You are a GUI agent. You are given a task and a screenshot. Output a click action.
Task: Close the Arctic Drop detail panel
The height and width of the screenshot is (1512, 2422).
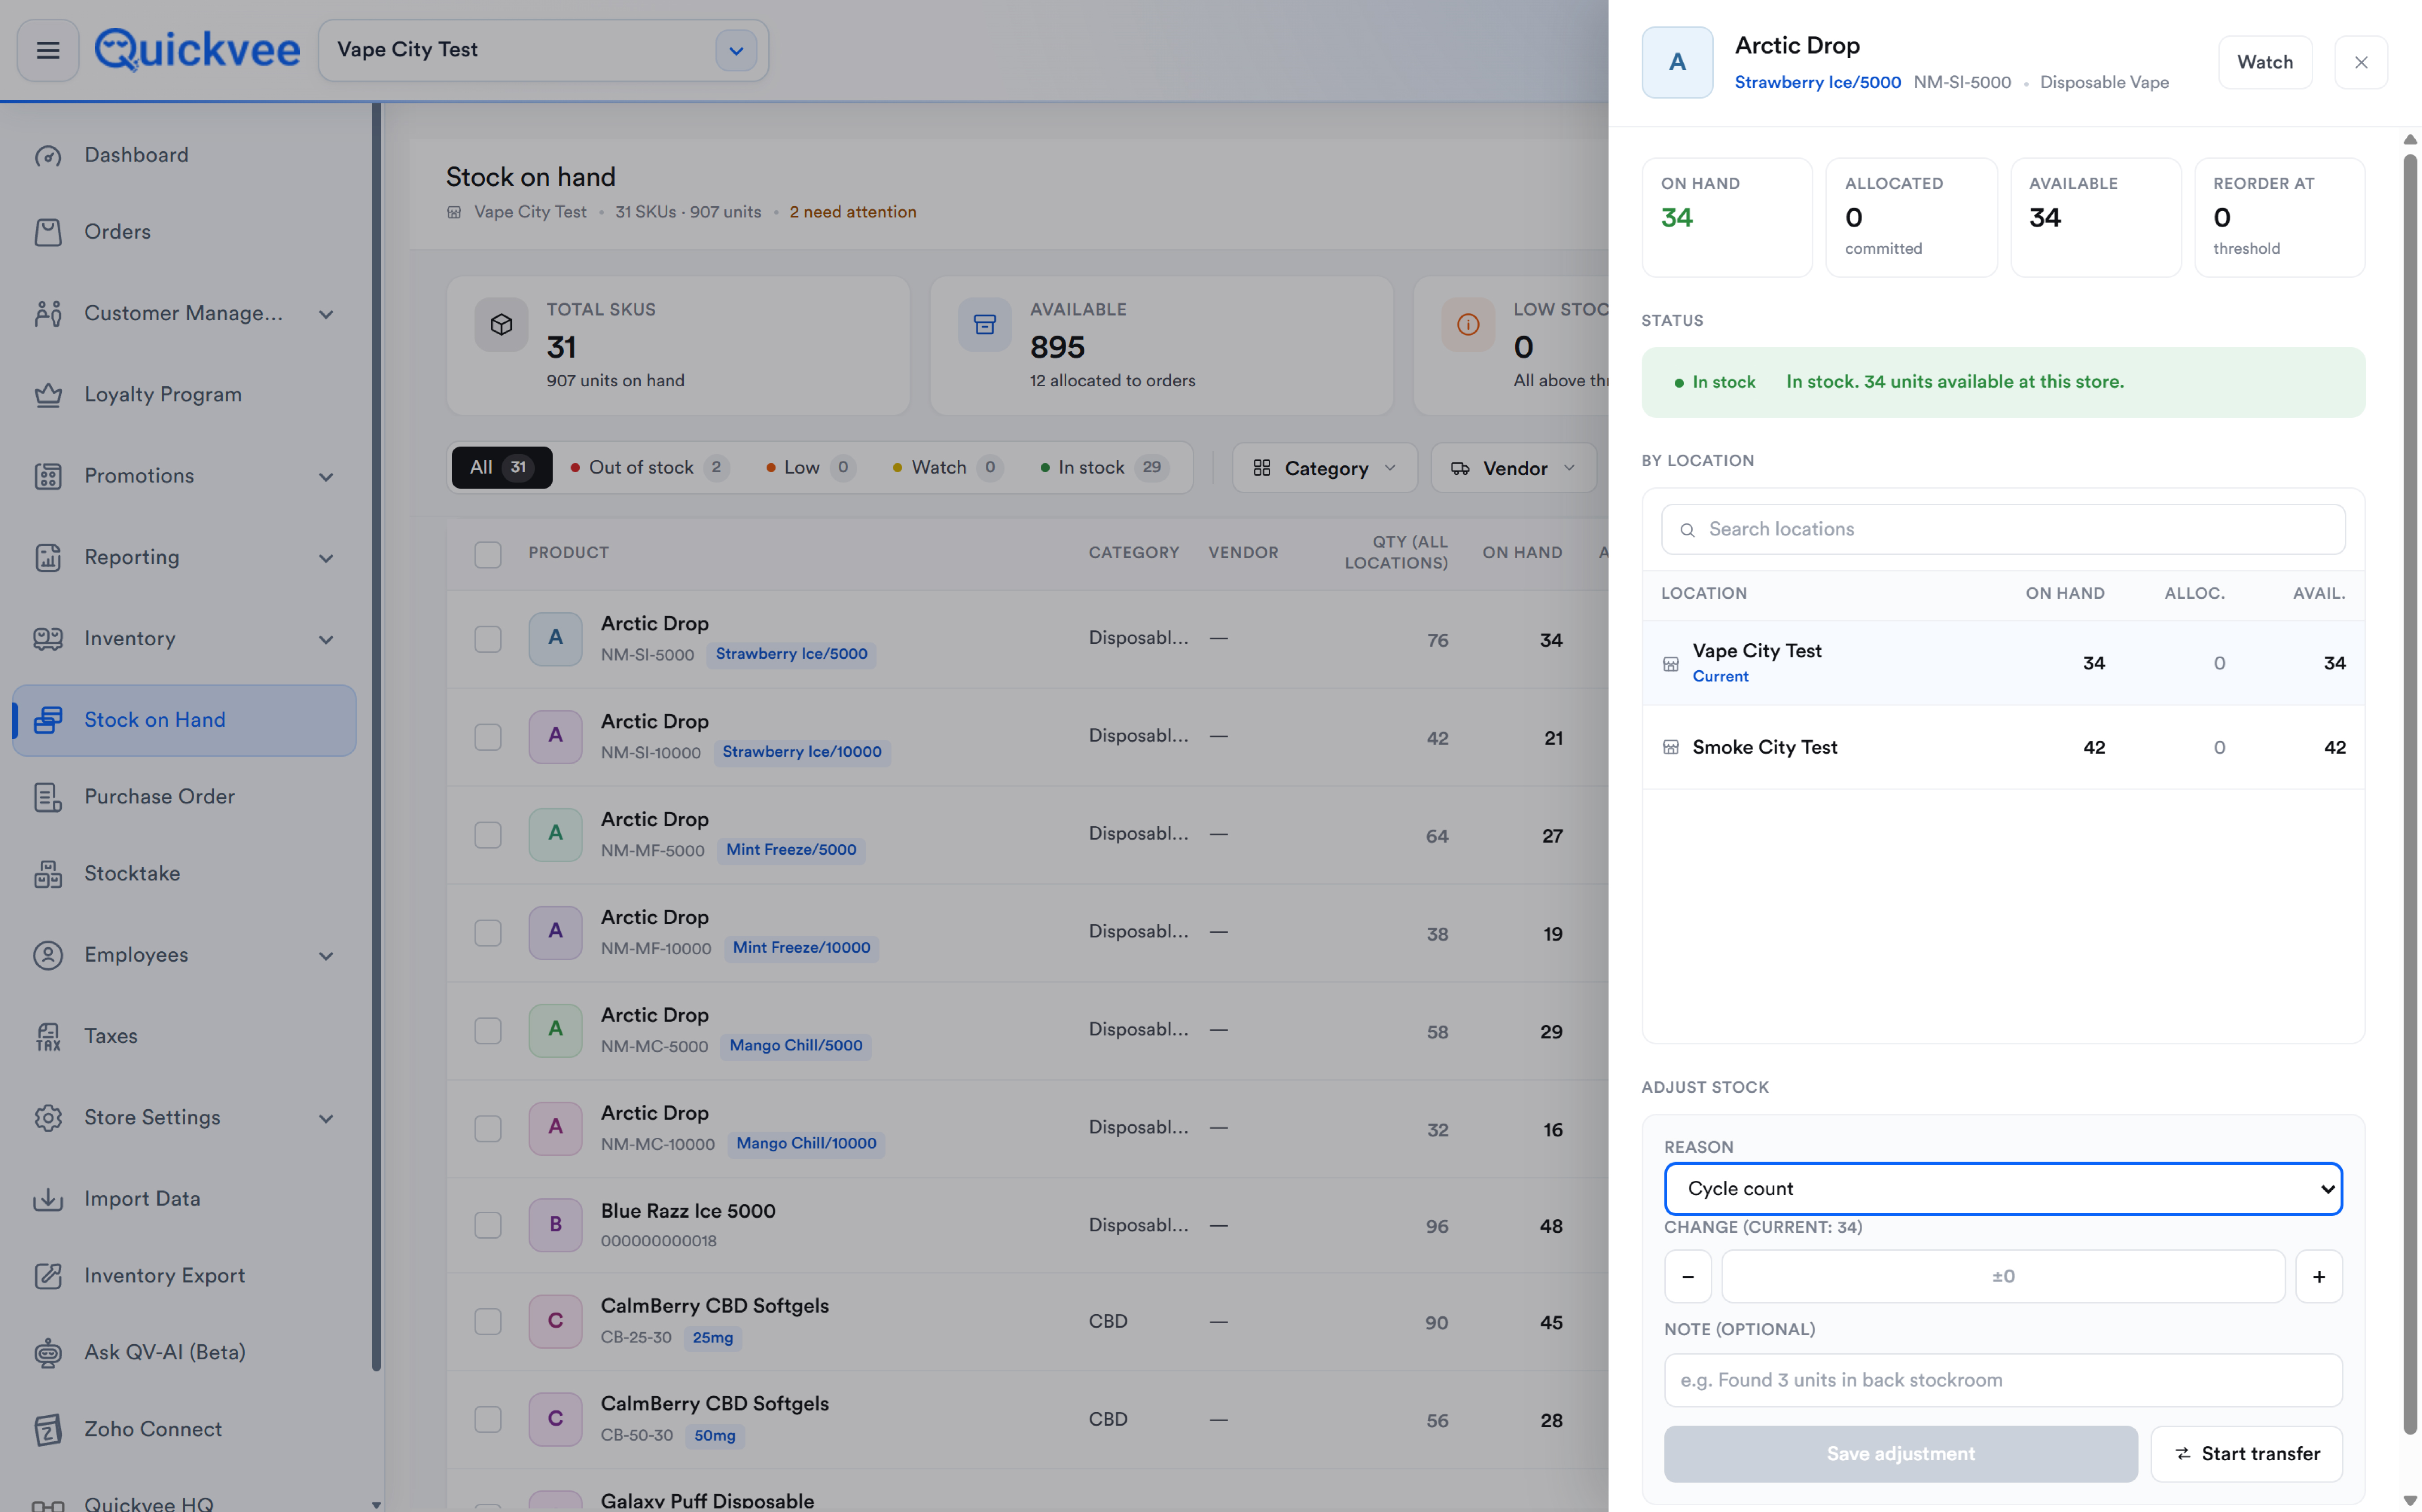coord(2361,62)
